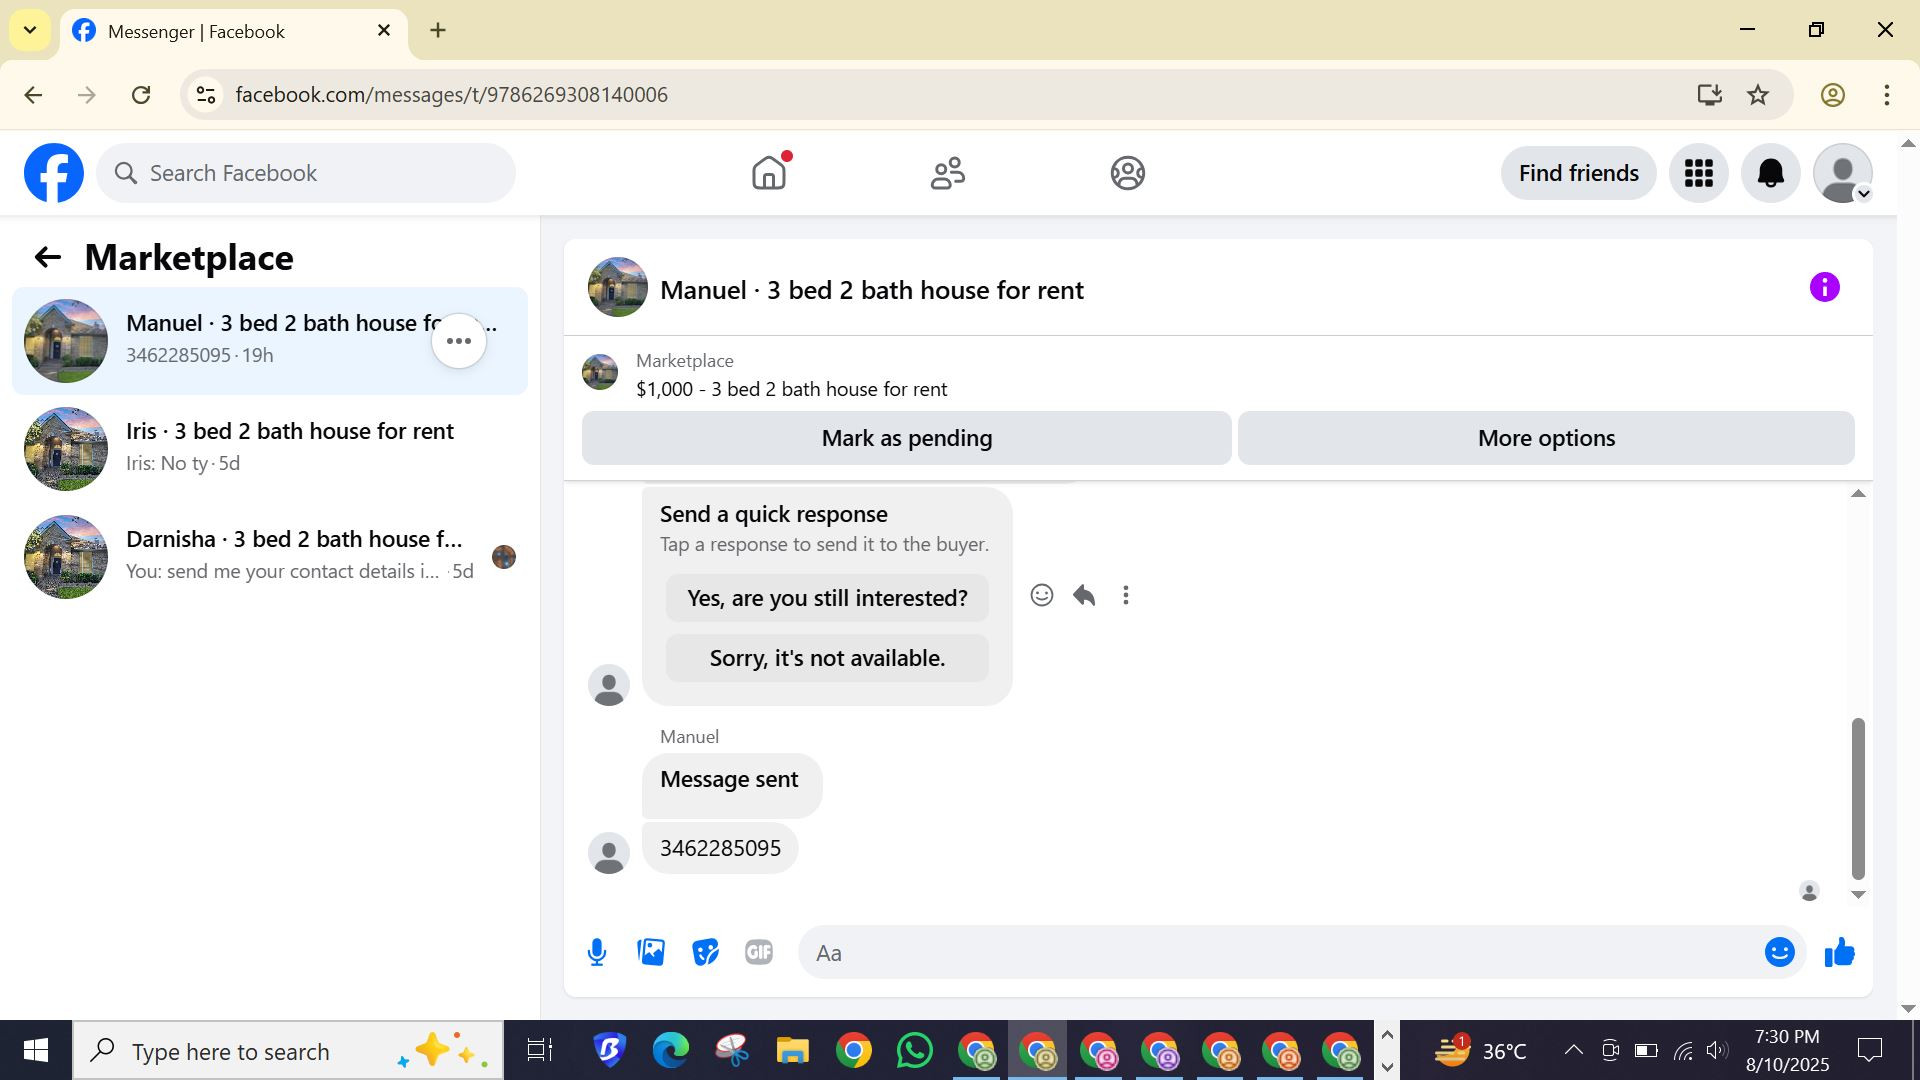The height and width of the screenshot is (1080, 1920).
Task: Attach a file using the photo icon
Action: 651,952
